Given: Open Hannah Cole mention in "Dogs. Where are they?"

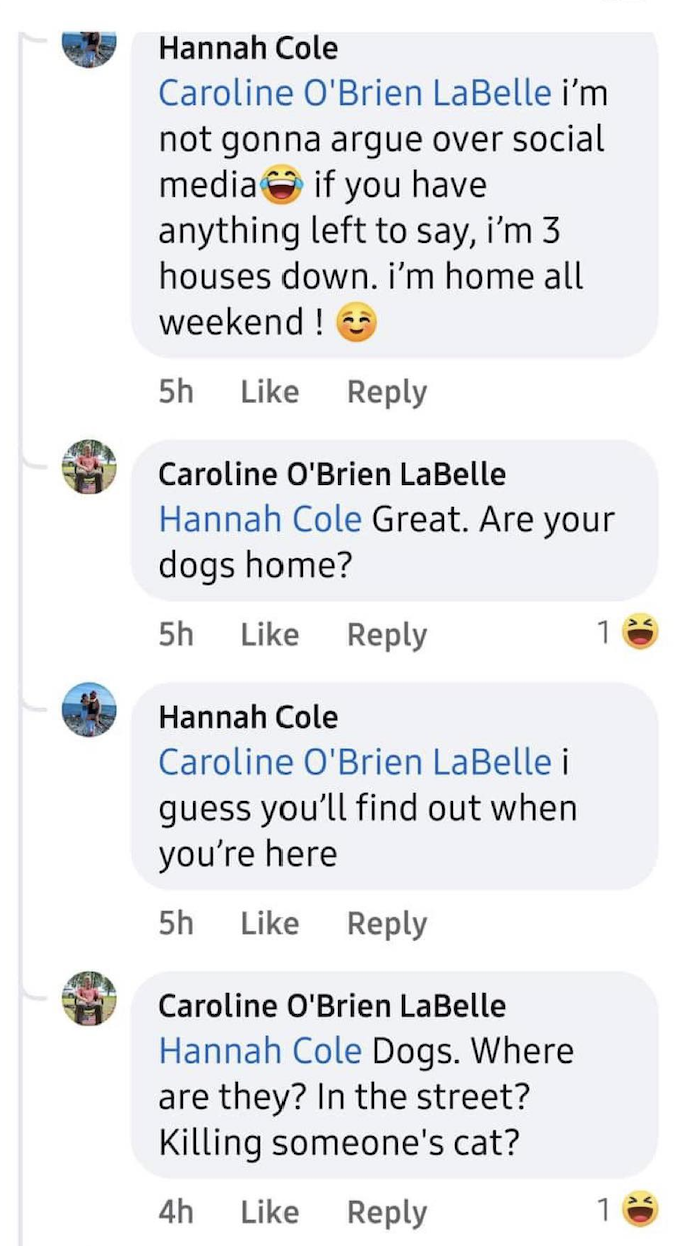Looking at the screenshot, I should pyautogui.click(x=260, y=1051).
